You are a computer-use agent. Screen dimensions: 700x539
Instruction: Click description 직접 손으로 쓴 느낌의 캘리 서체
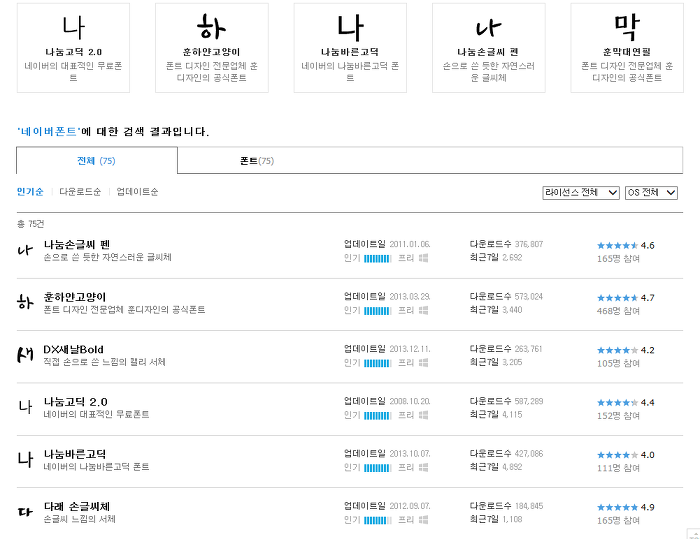click(104, 362)
